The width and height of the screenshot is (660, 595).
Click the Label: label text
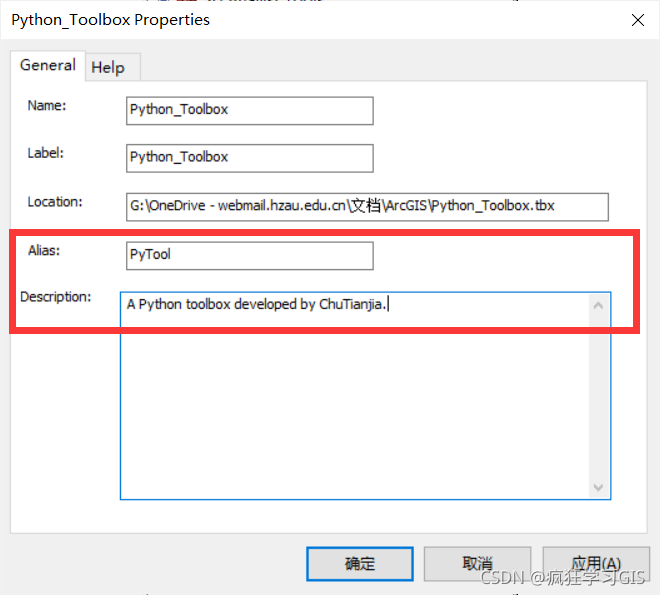[45, 153]
